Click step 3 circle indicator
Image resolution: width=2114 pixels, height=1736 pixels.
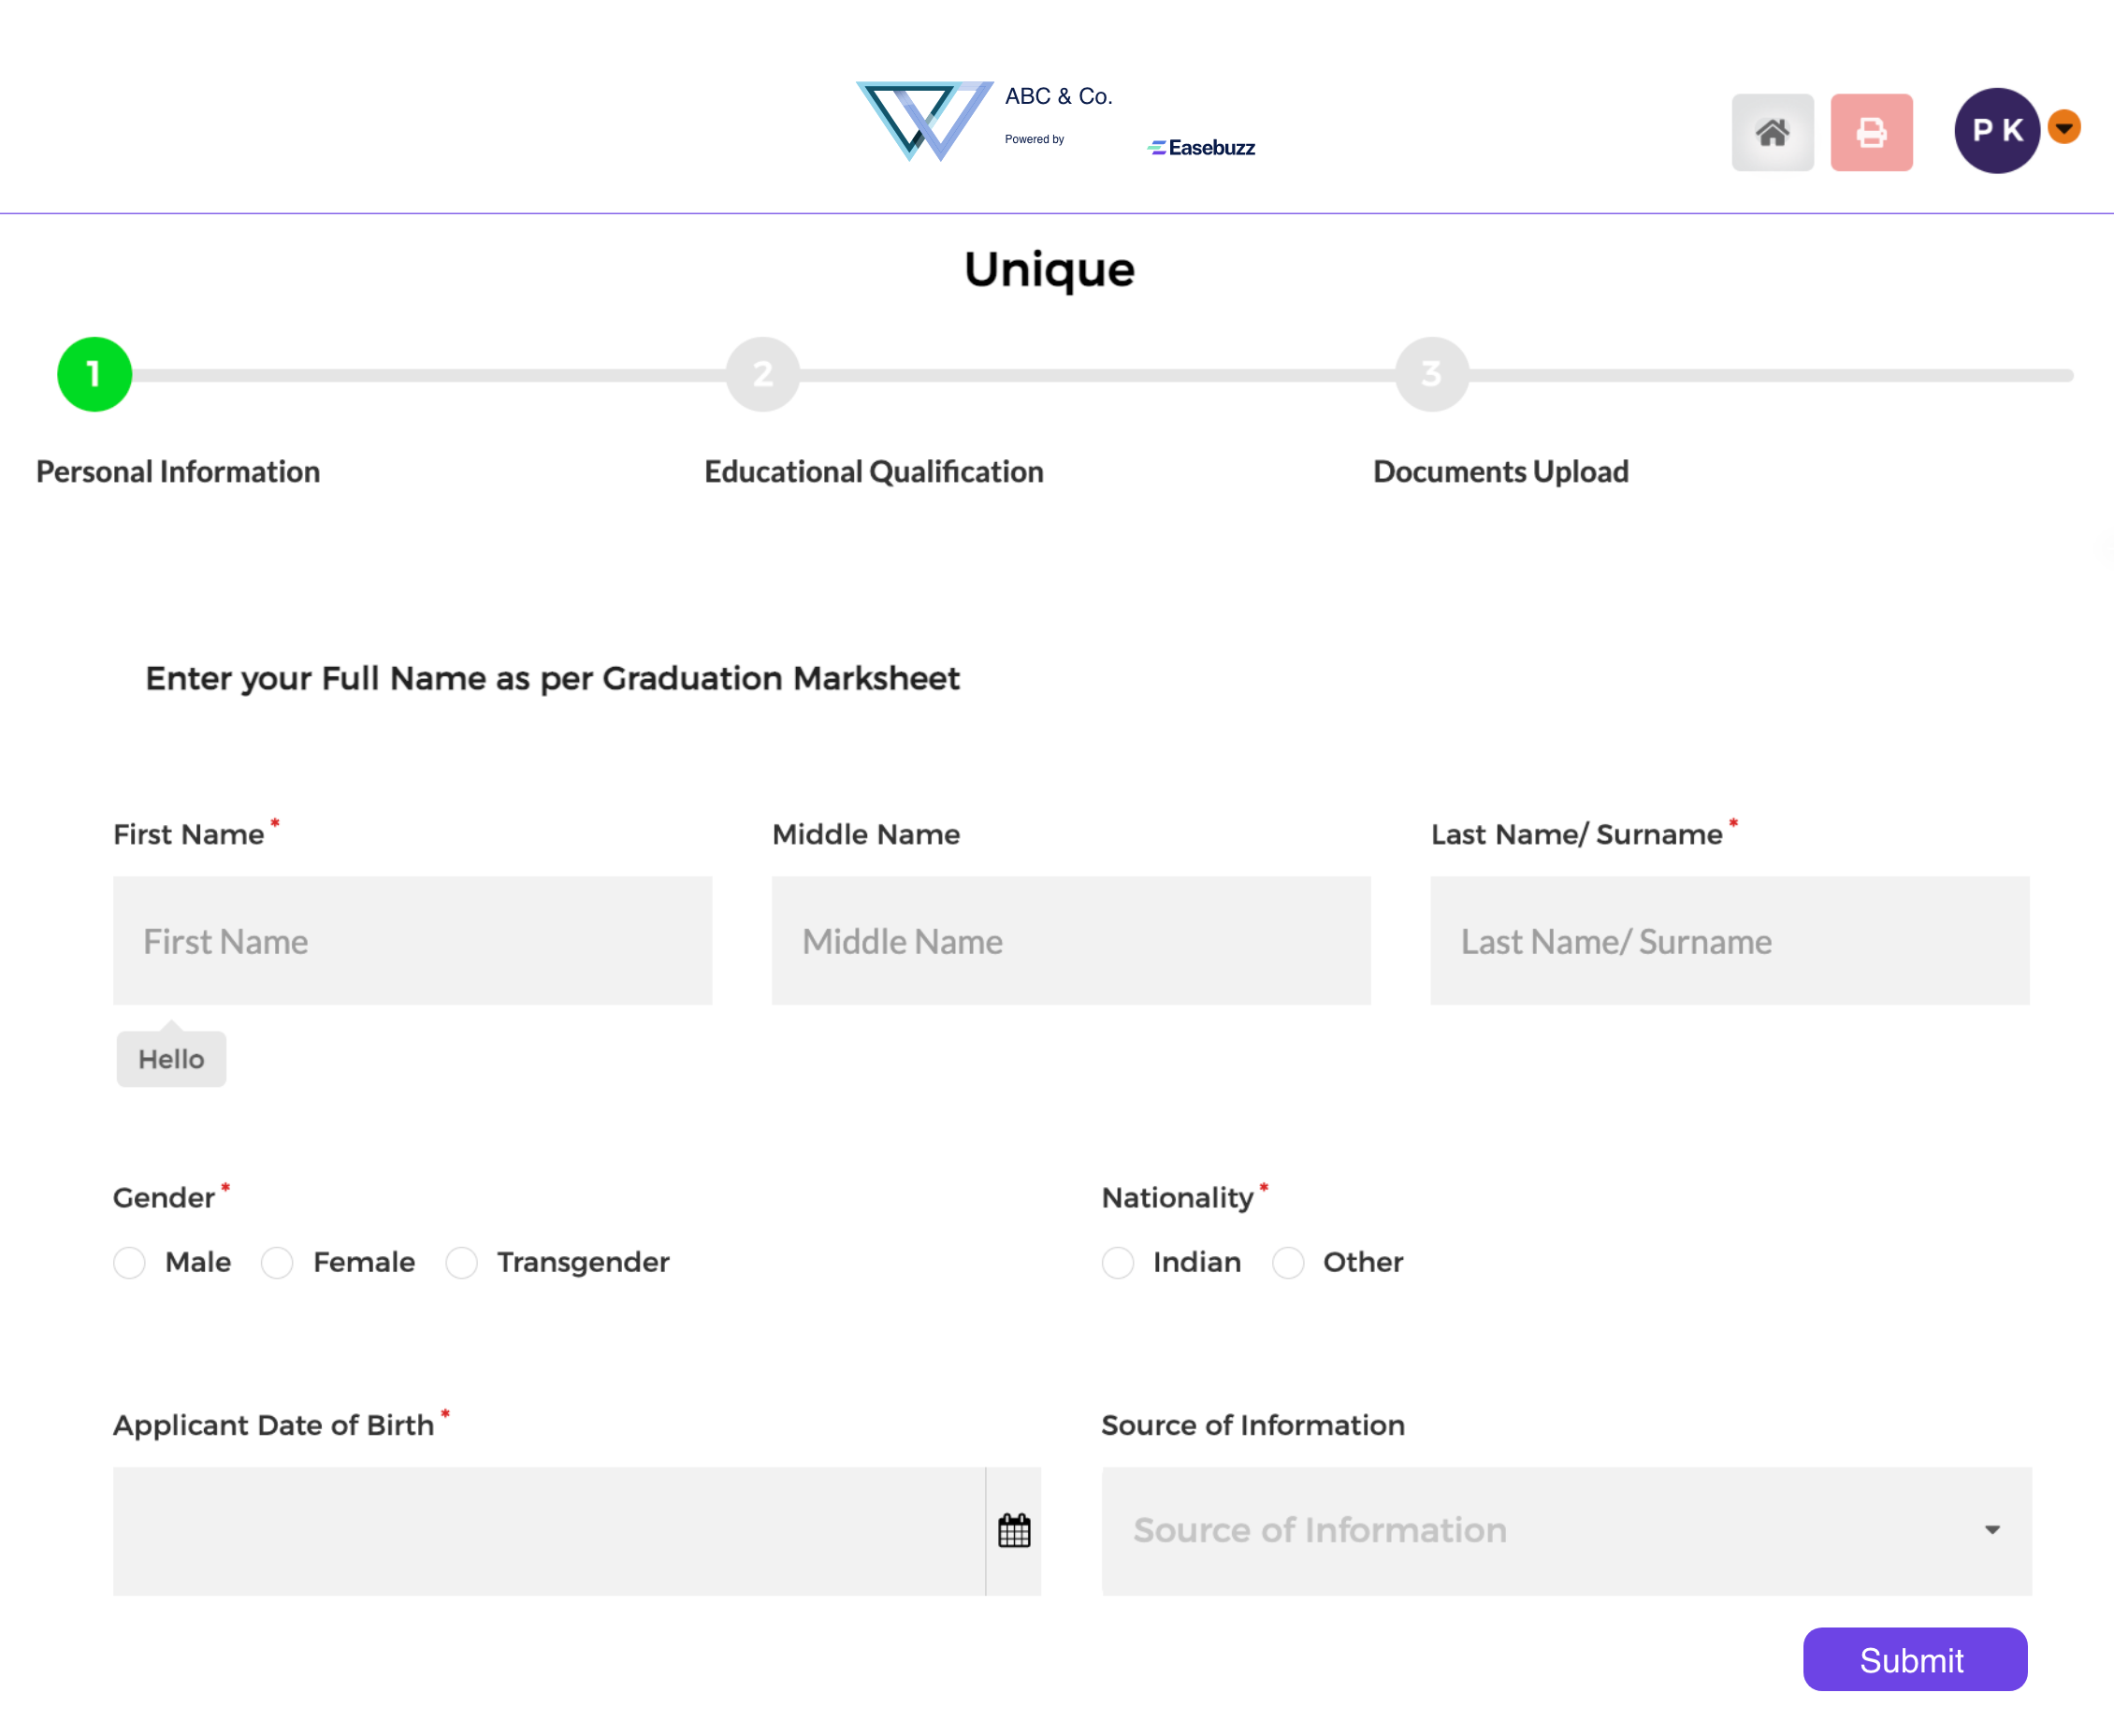tap(1431, 374)
